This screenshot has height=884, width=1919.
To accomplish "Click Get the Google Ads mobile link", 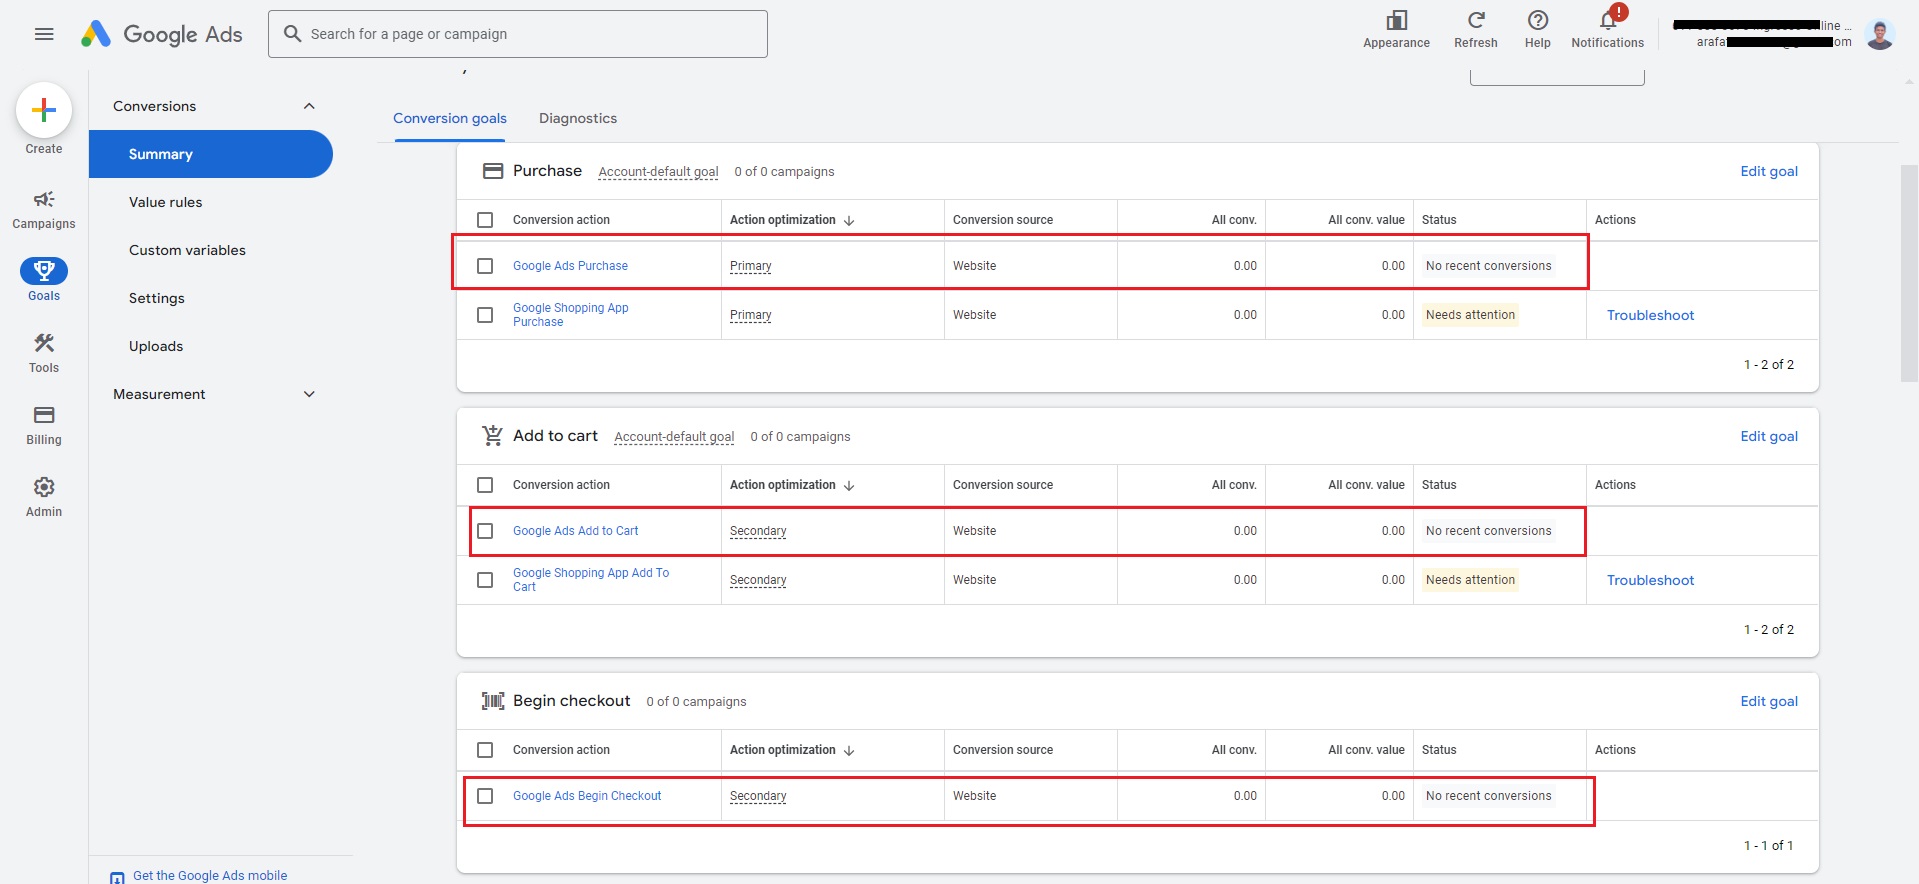I will (x=210, y=875).
